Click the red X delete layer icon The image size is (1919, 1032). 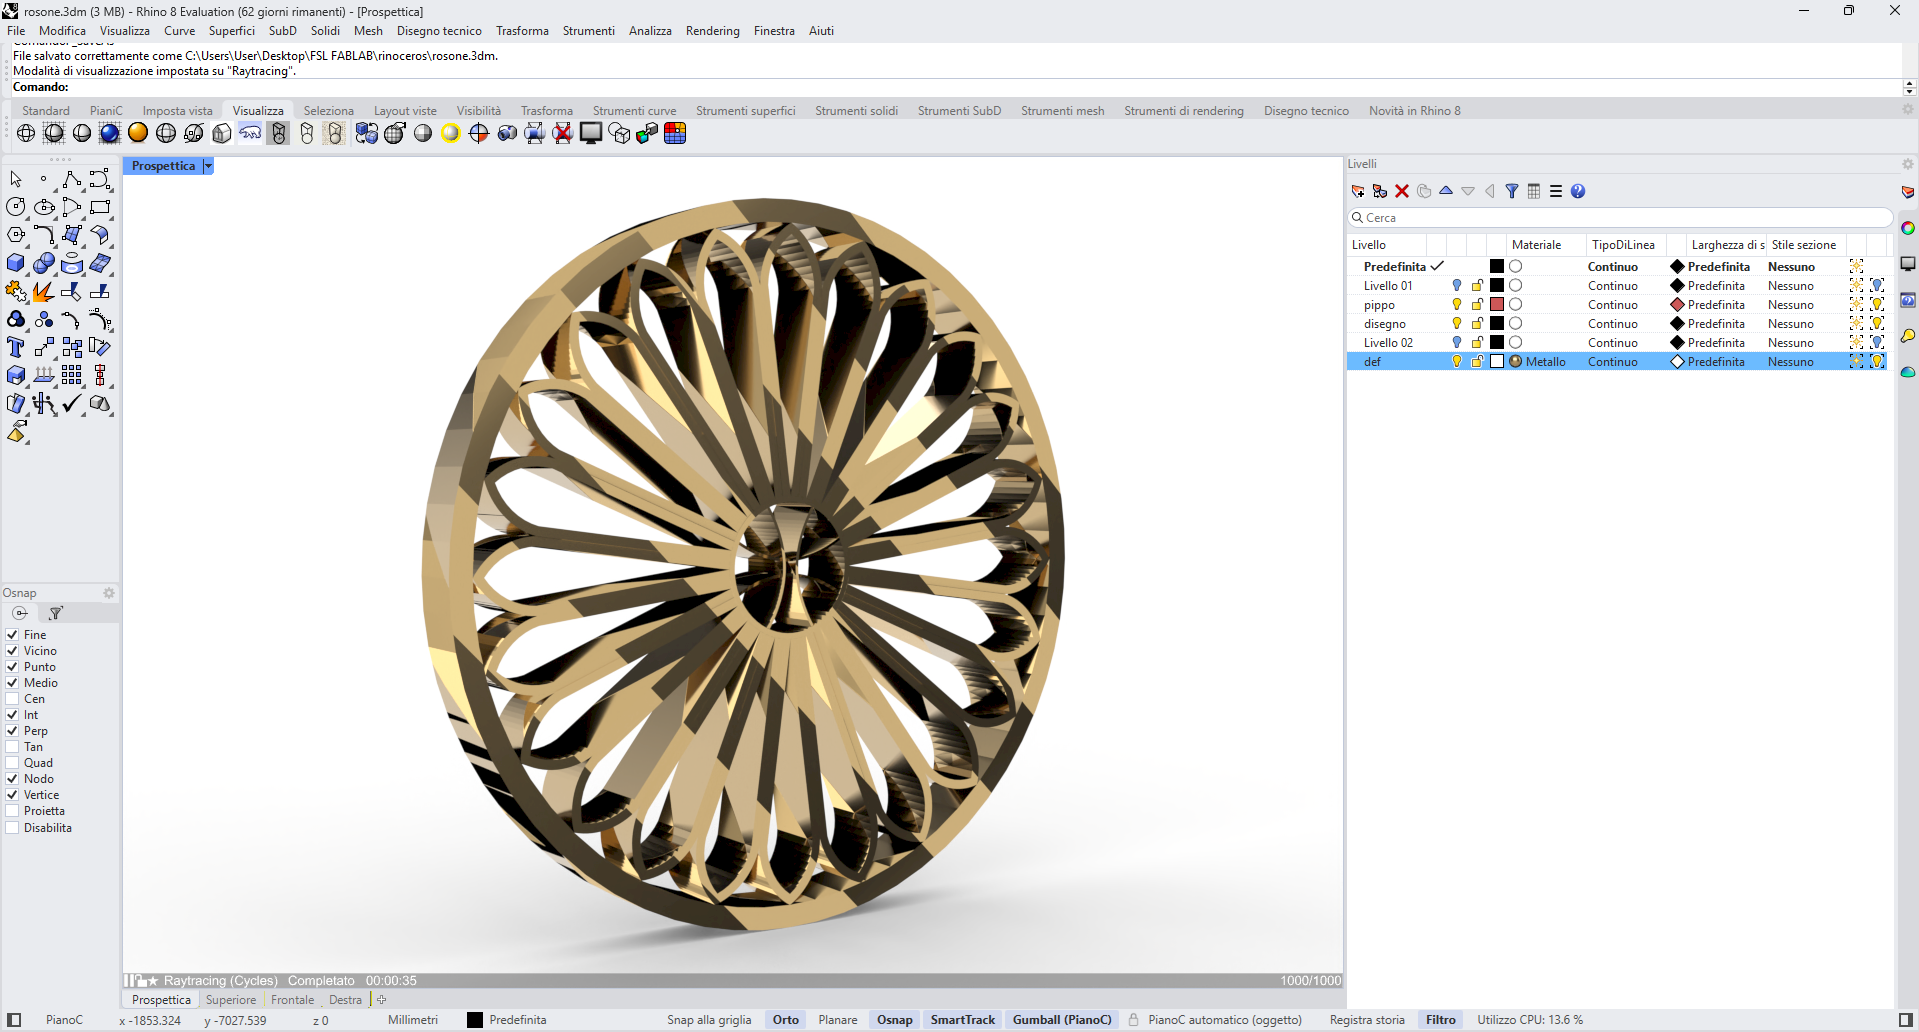coord(1402,191)
